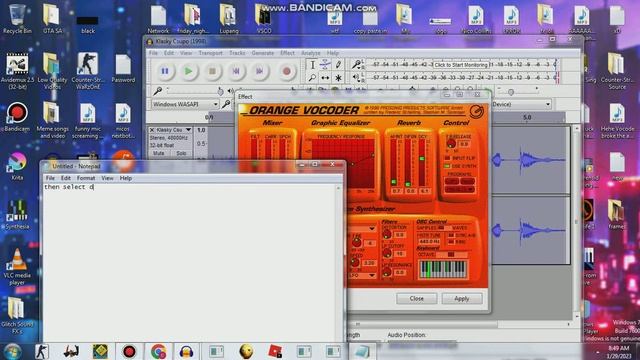Viewport: 640px width, 360px height.
Task: Click inside the Notepad text area
Action: [x=190, y=263]
